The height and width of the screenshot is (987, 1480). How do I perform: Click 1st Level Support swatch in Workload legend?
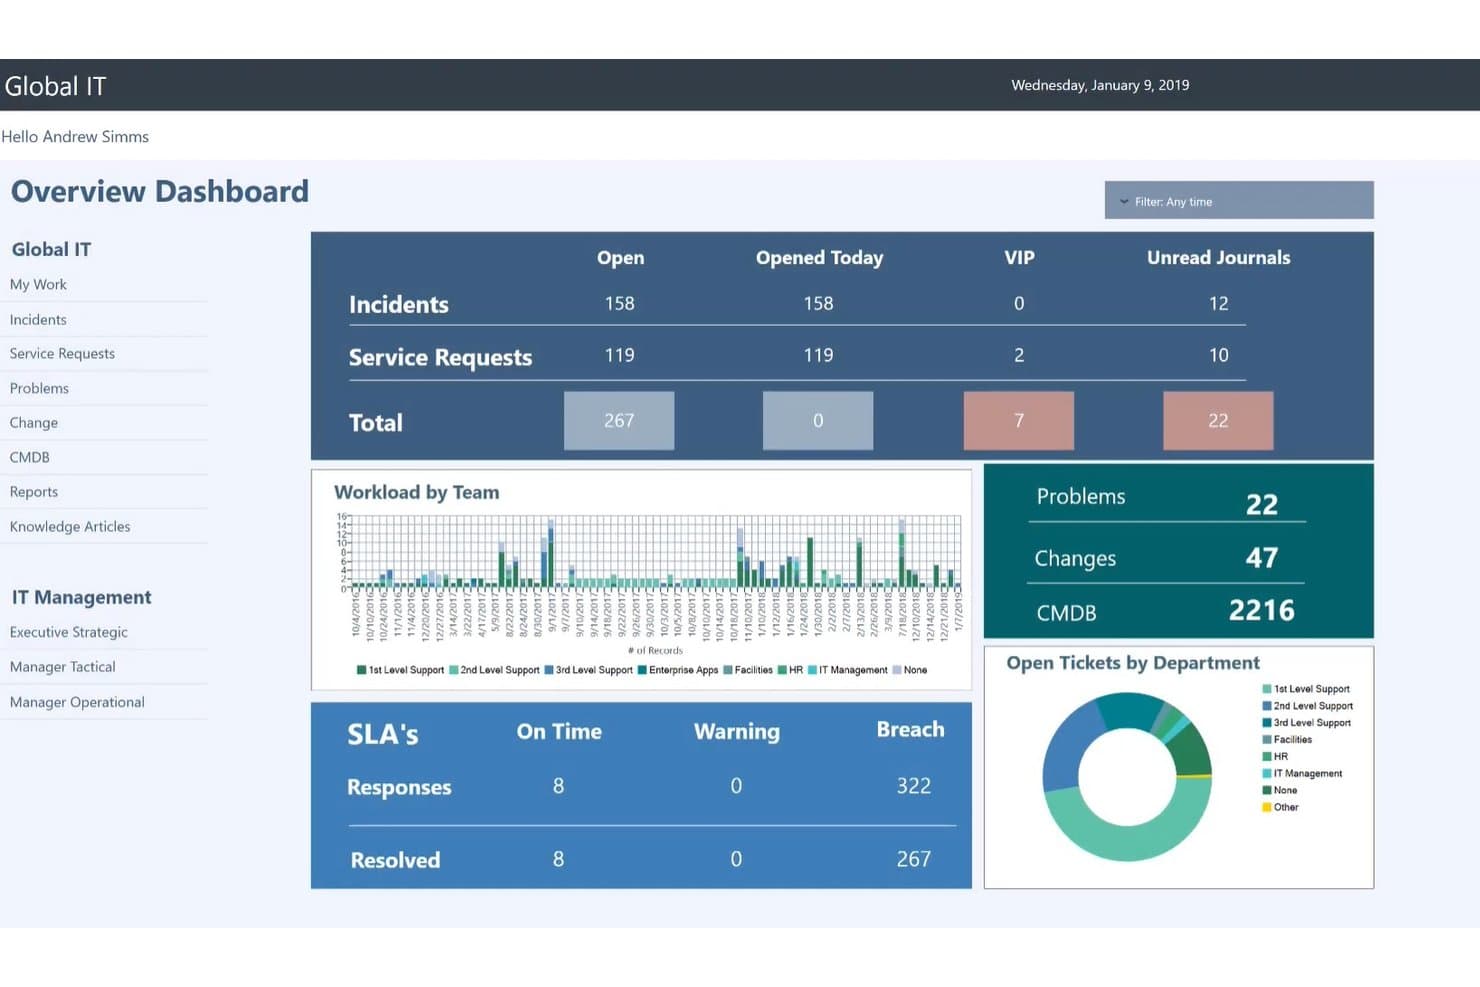(x=361, y=671)
